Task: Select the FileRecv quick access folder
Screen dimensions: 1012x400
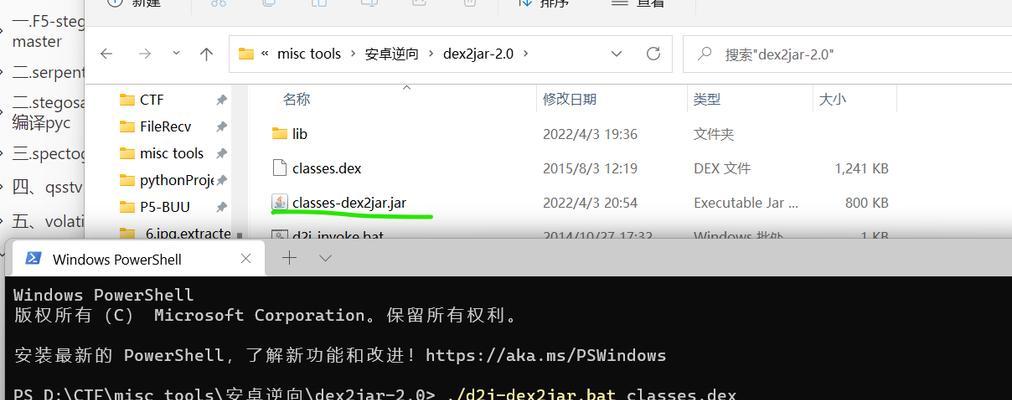Action: 165,126
